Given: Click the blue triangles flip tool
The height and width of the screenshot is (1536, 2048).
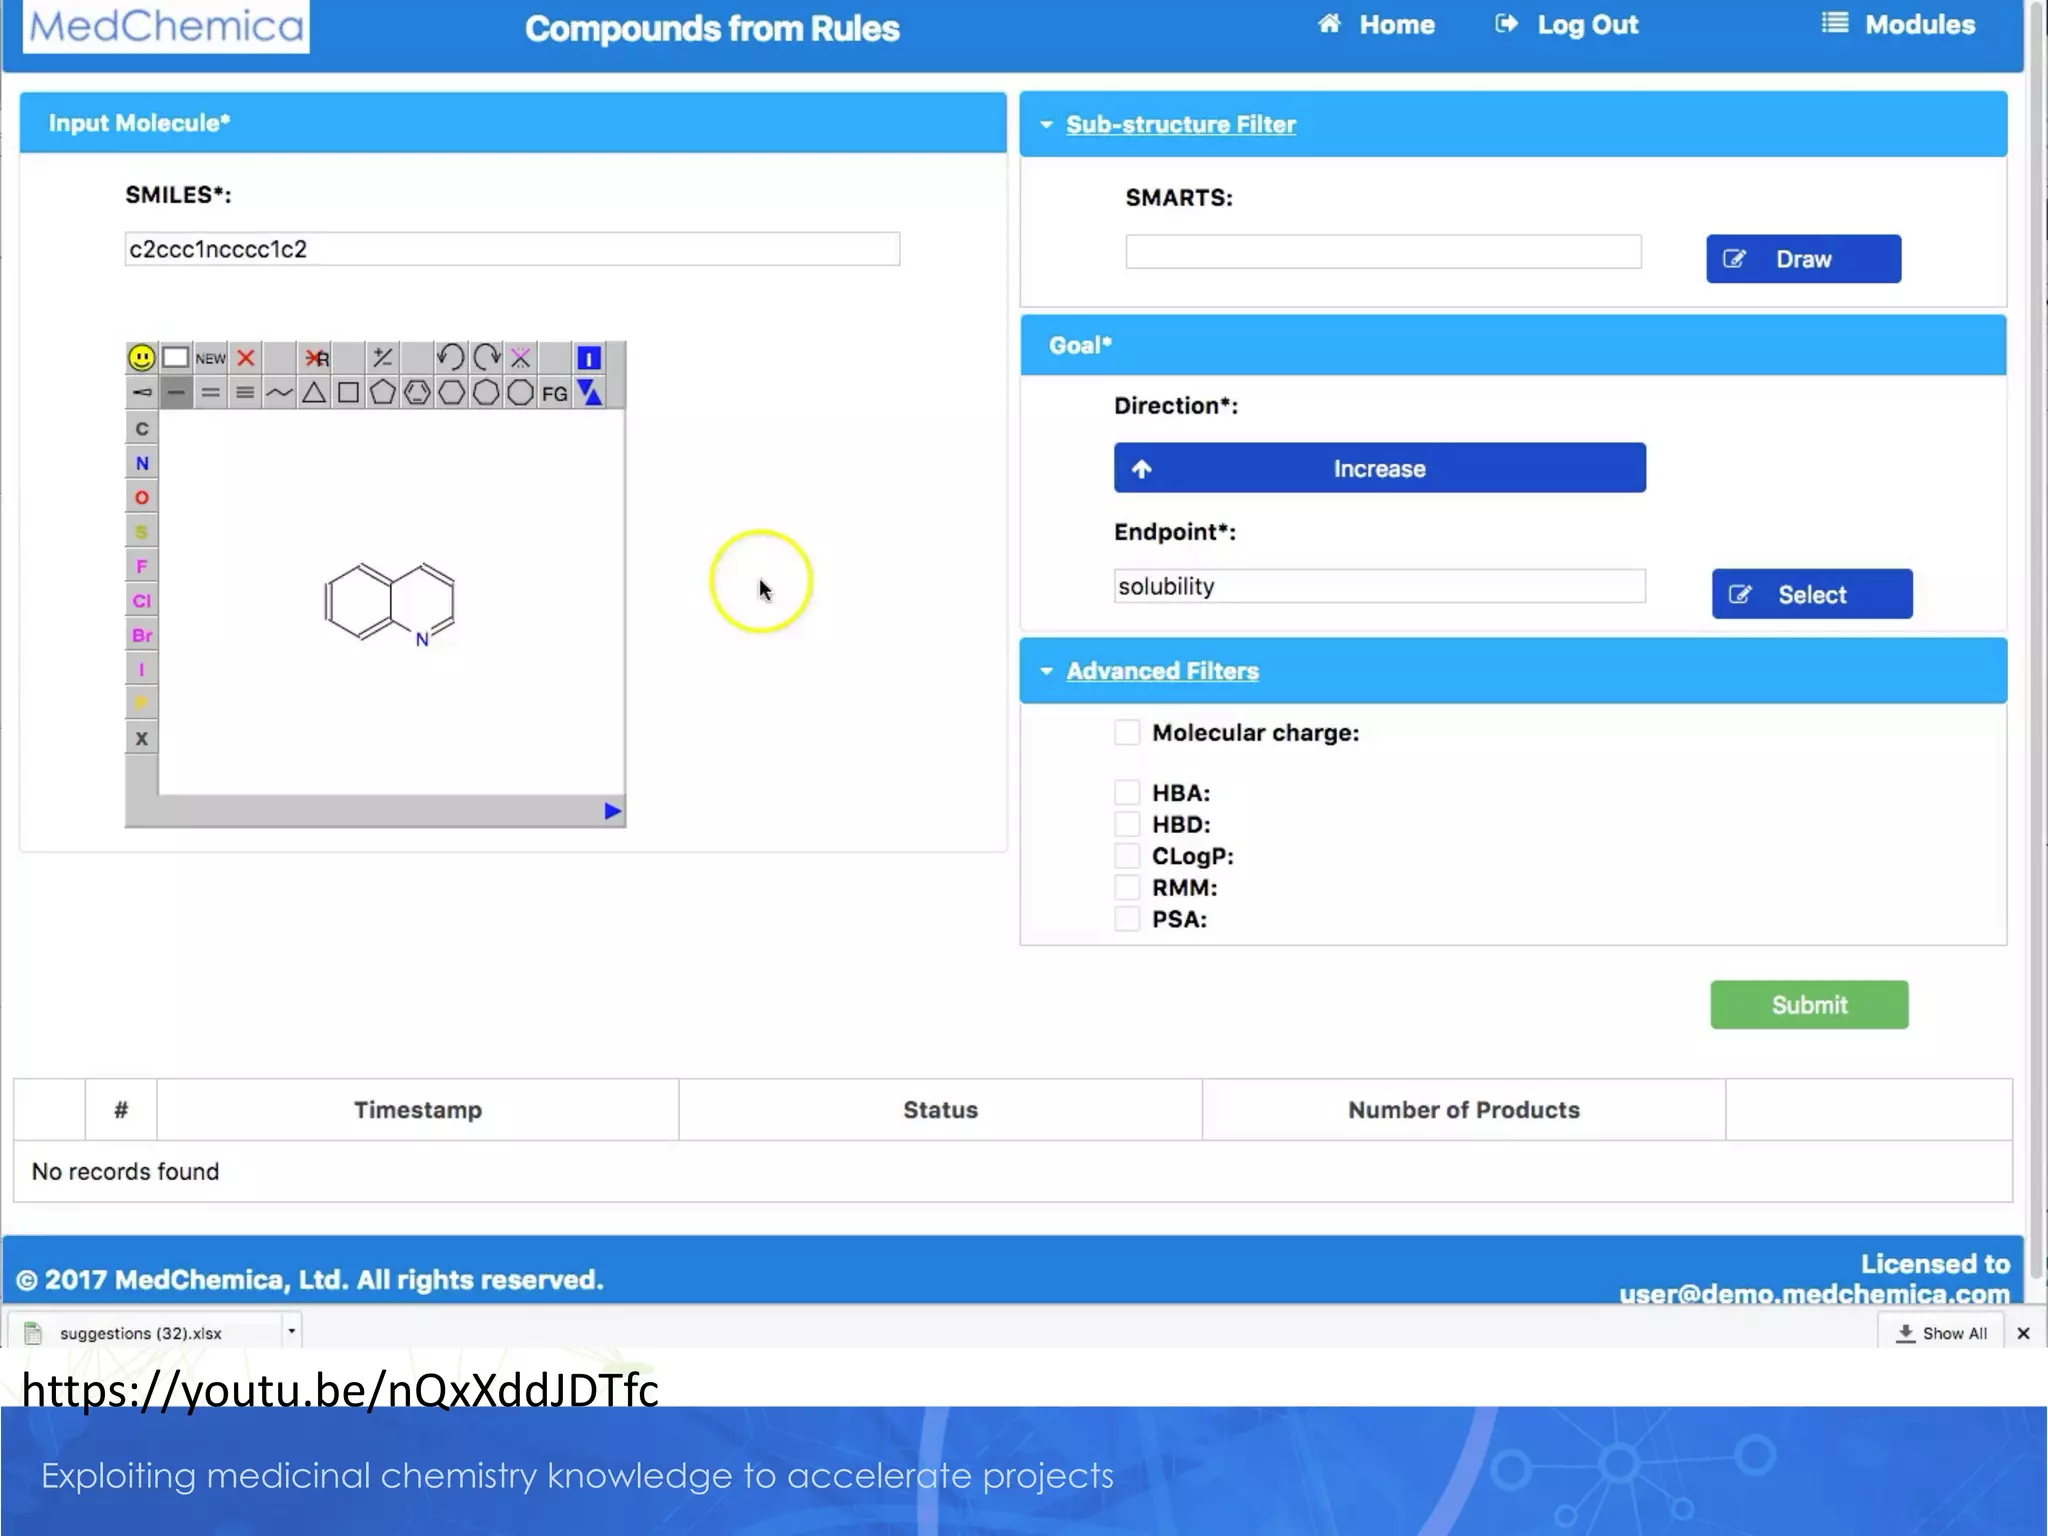Looking at the screenshot, I should pos(589,393).
